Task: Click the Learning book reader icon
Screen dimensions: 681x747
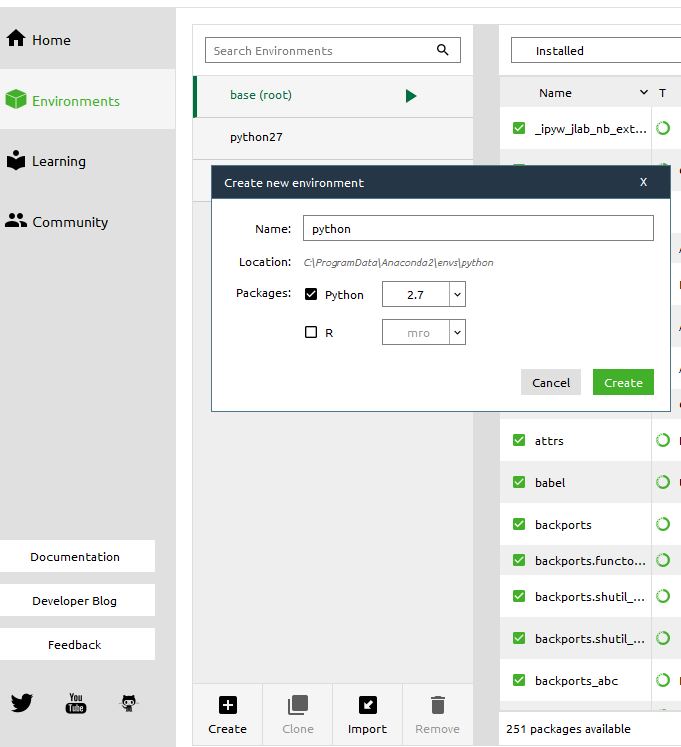Action: coord(16,160)
